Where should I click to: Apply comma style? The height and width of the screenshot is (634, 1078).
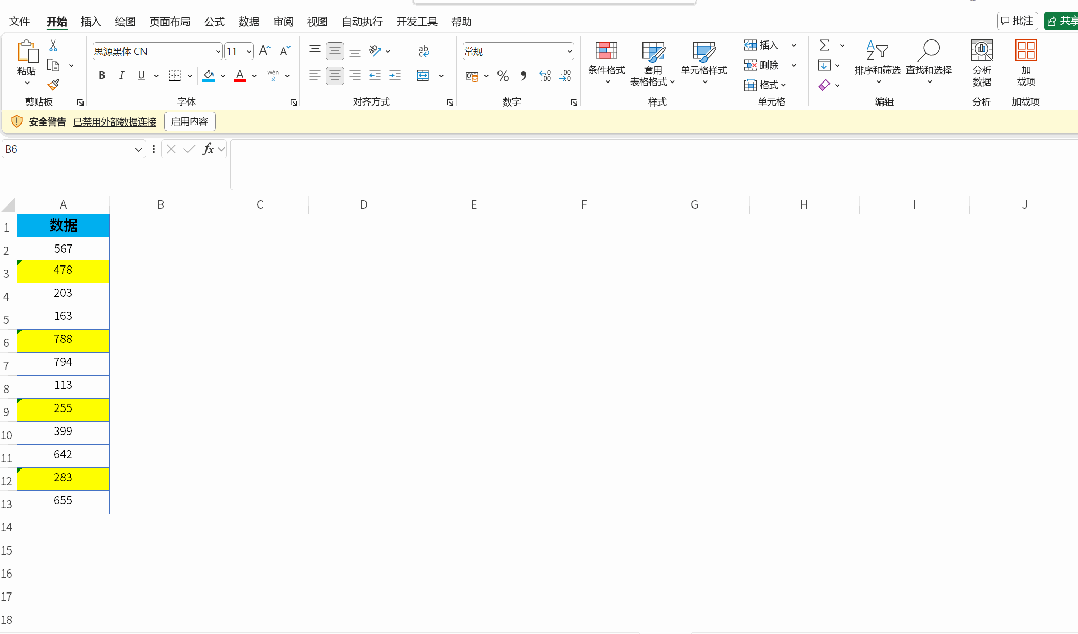point(523,76)
